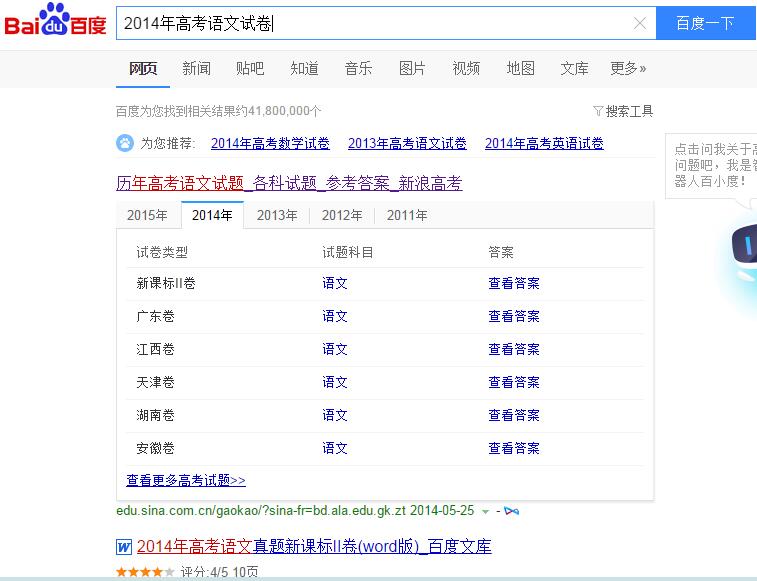Click the paw icon beside 为您推荐
Viewport: 757px width, 581px height.
click(125, 143)
